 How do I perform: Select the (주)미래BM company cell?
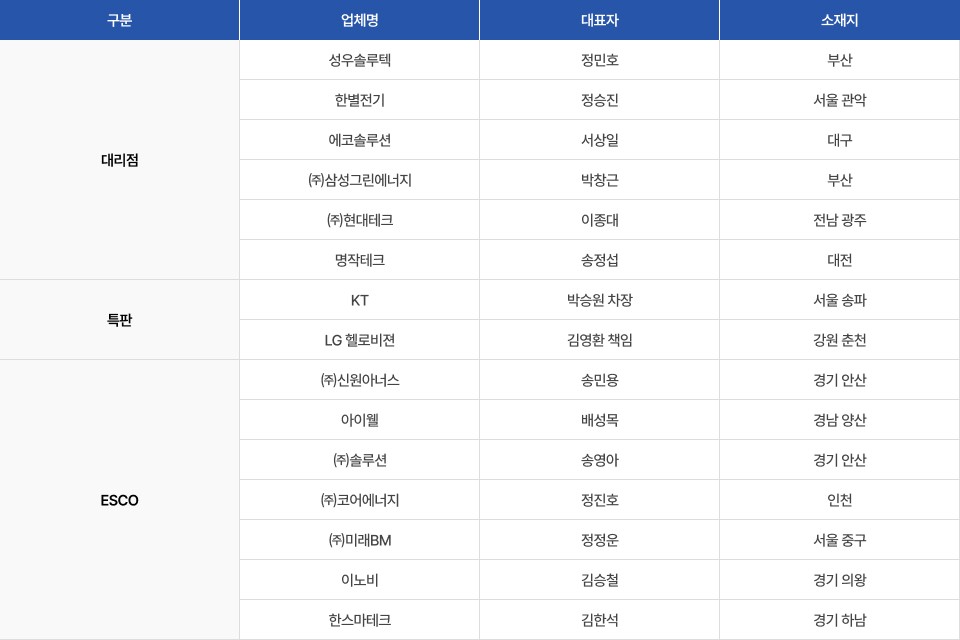point(359,540)
